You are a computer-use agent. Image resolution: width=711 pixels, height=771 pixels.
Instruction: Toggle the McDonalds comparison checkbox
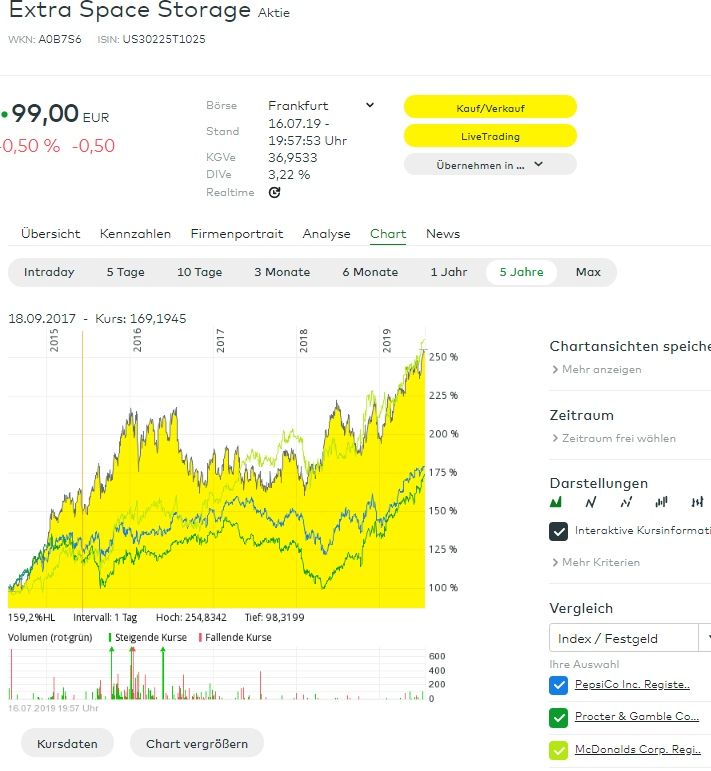pyautogui.click(x=559, y=750)
